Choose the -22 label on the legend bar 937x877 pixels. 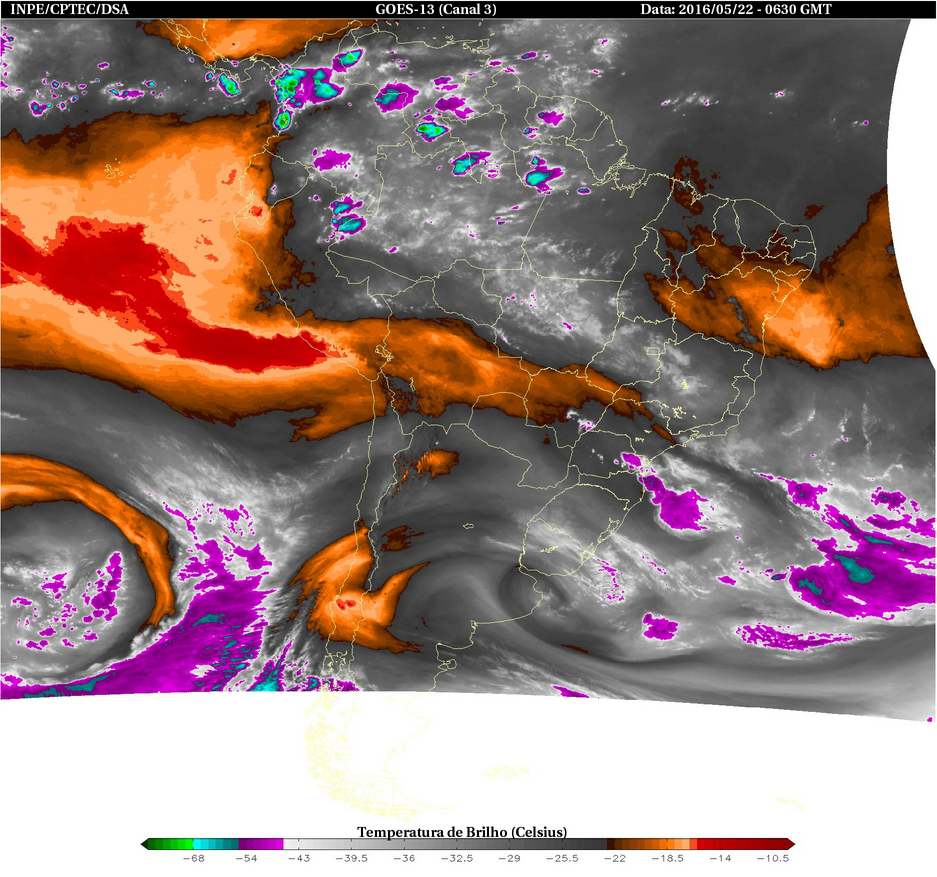[x=615, y=858]
